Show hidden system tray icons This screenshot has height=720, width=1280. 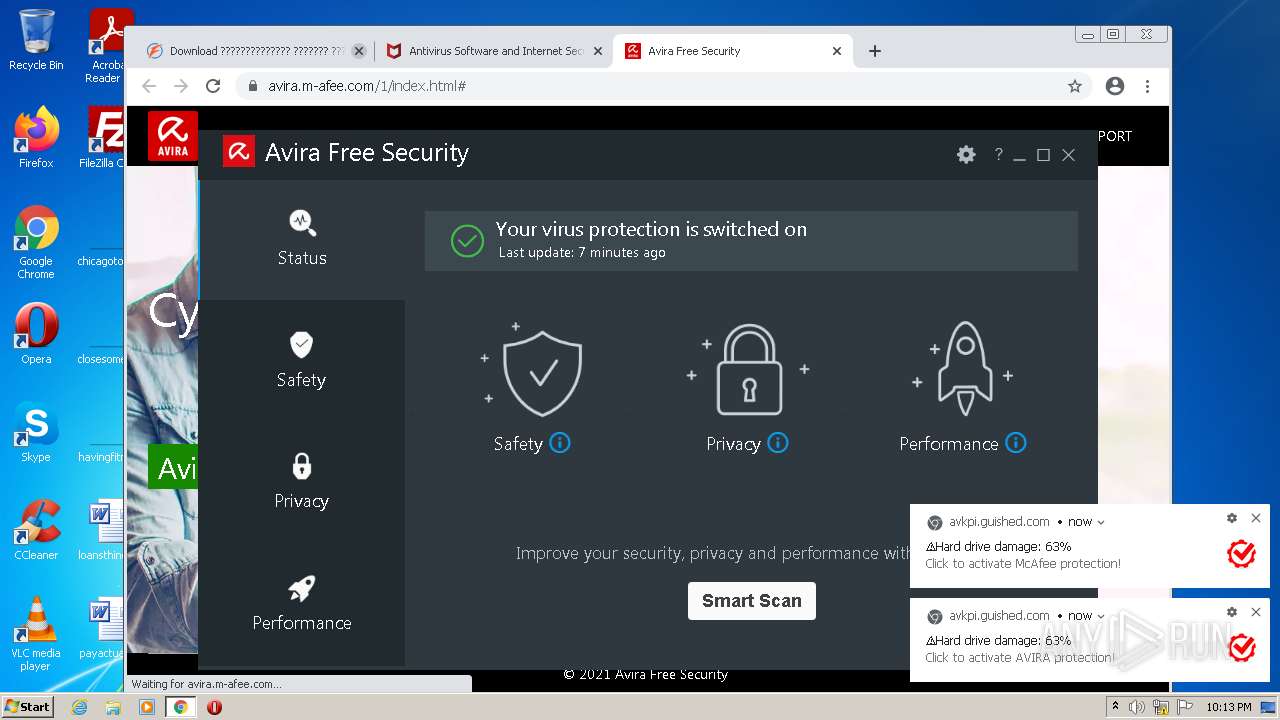pos(1115,707)
